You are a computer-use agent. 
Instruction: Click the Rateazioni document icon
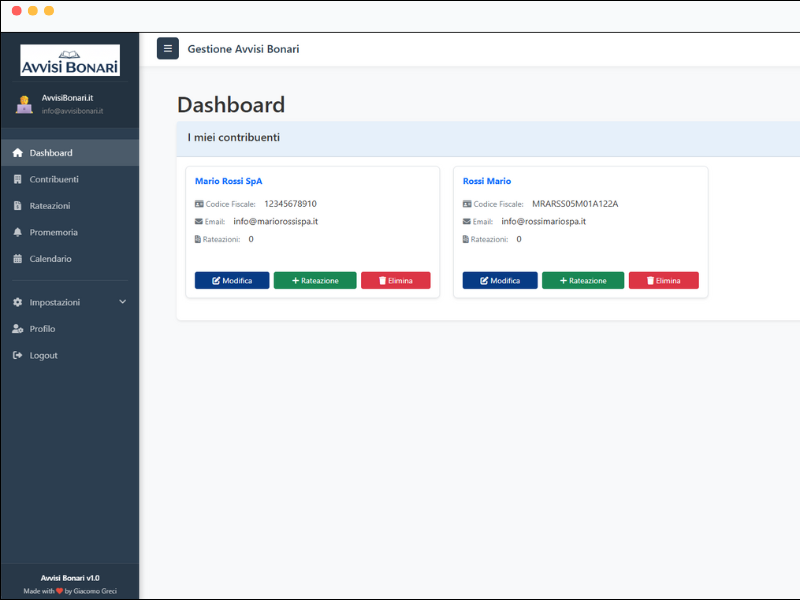[17, 206]
